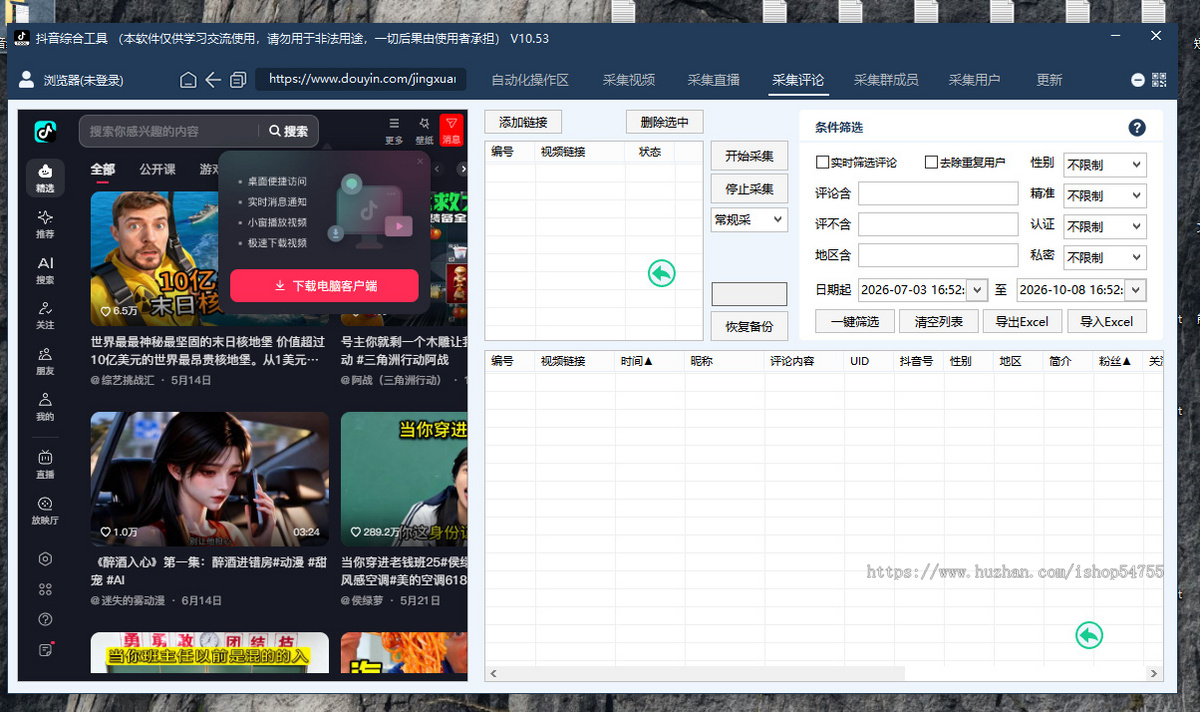Open 关注 in the Douyin sidebar

click(45, 315)
